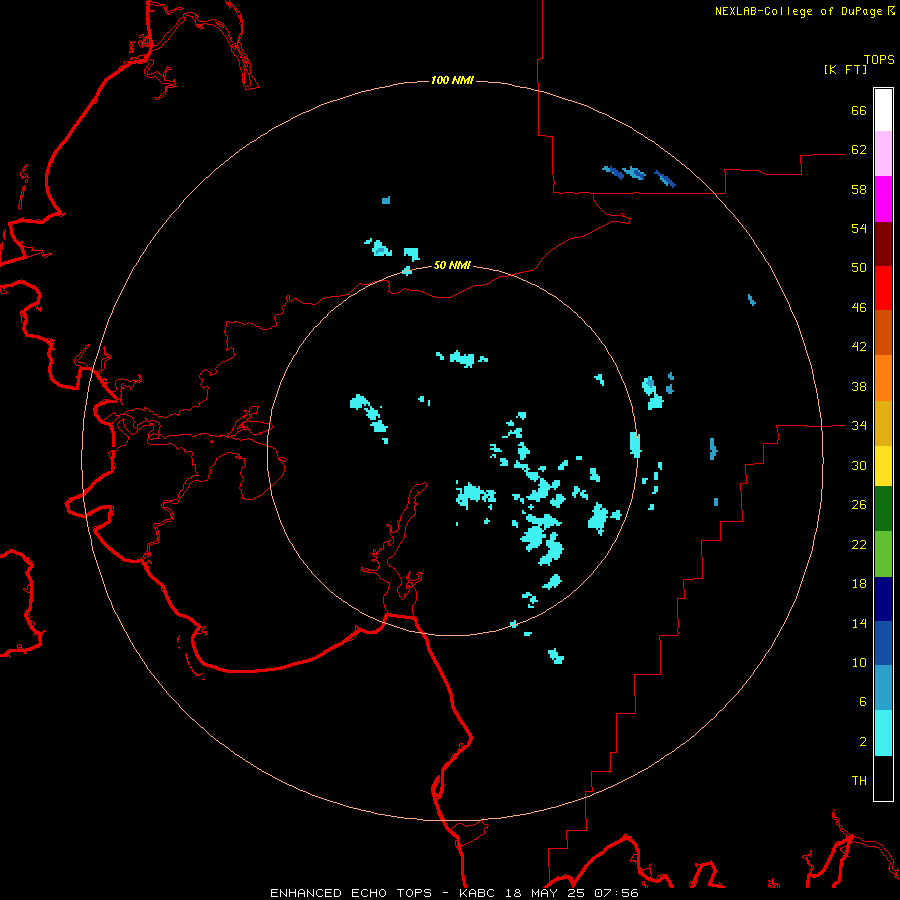Click the 66 legend value
The image size is (900, 900).
pyautogui.click(x=859, y=110)
